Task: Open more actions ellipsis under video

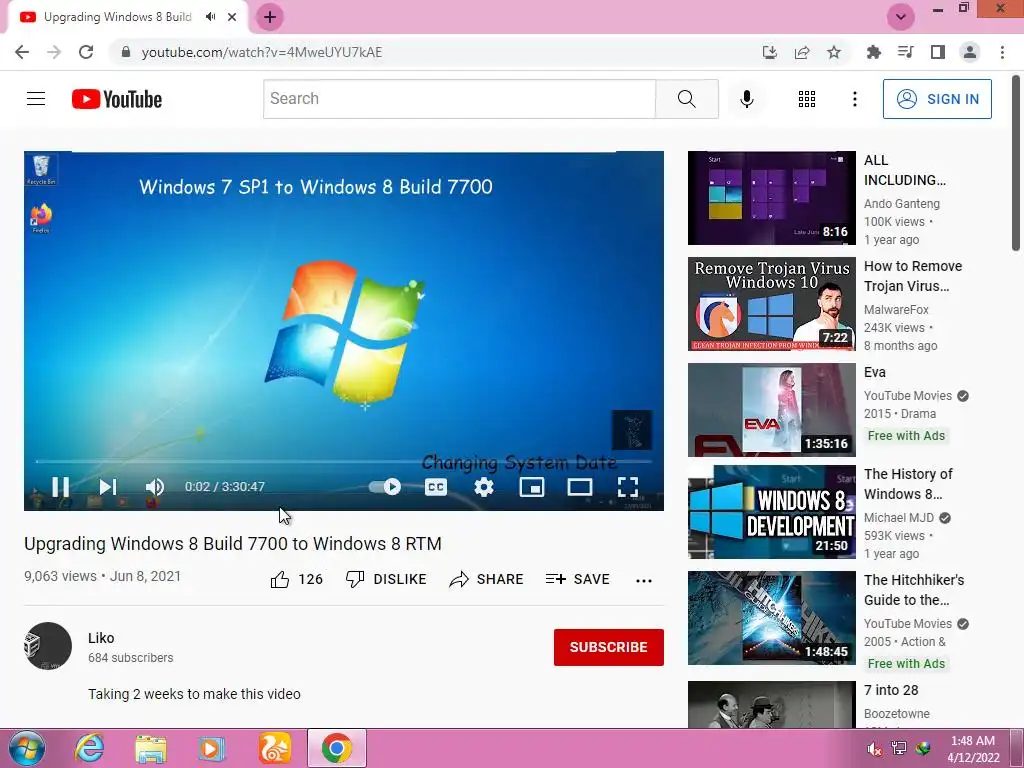Action: click(x=644, y=580)
